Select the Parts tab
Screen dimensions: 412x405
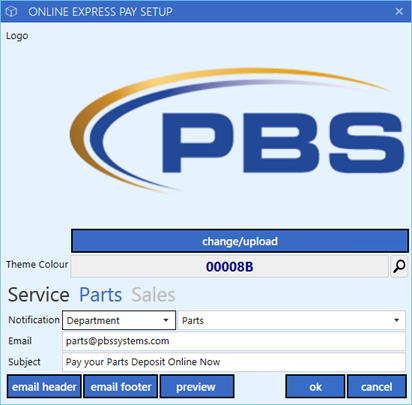point(101,295)
